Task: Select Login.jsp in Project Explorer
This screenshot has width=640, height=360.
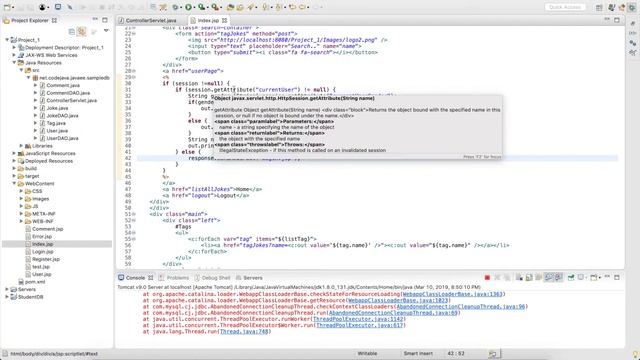Action: 42,252
